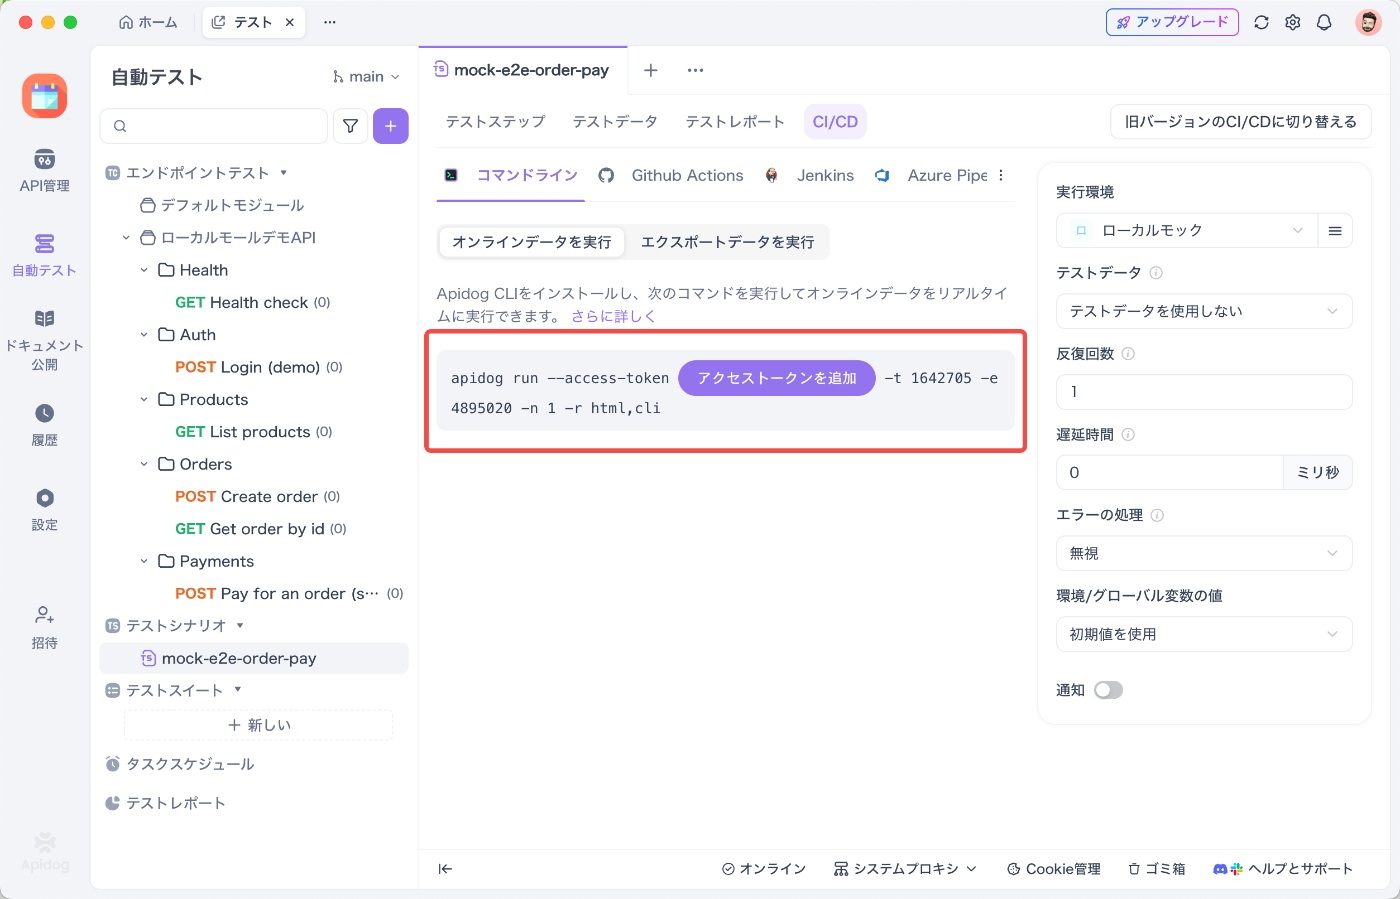
Task: Click ＋ 新しい under テストスイート
Action: click(x=259, y=725)
